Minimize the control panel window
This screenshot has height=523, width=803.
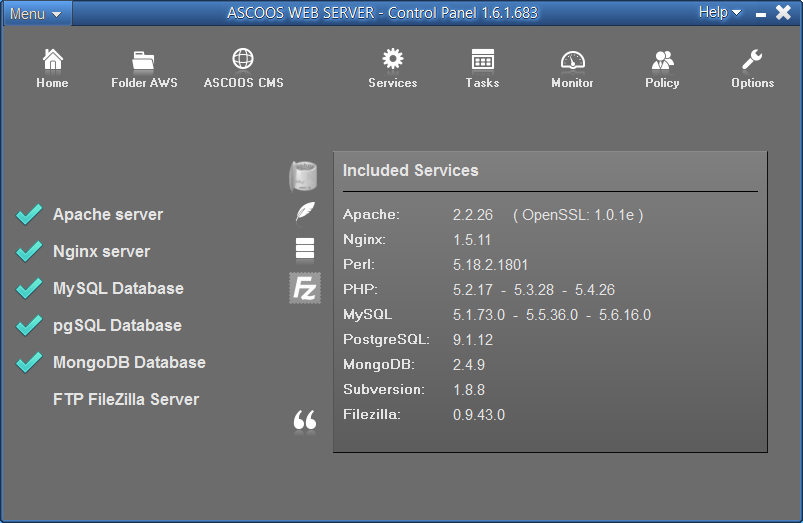pos(761,14)
